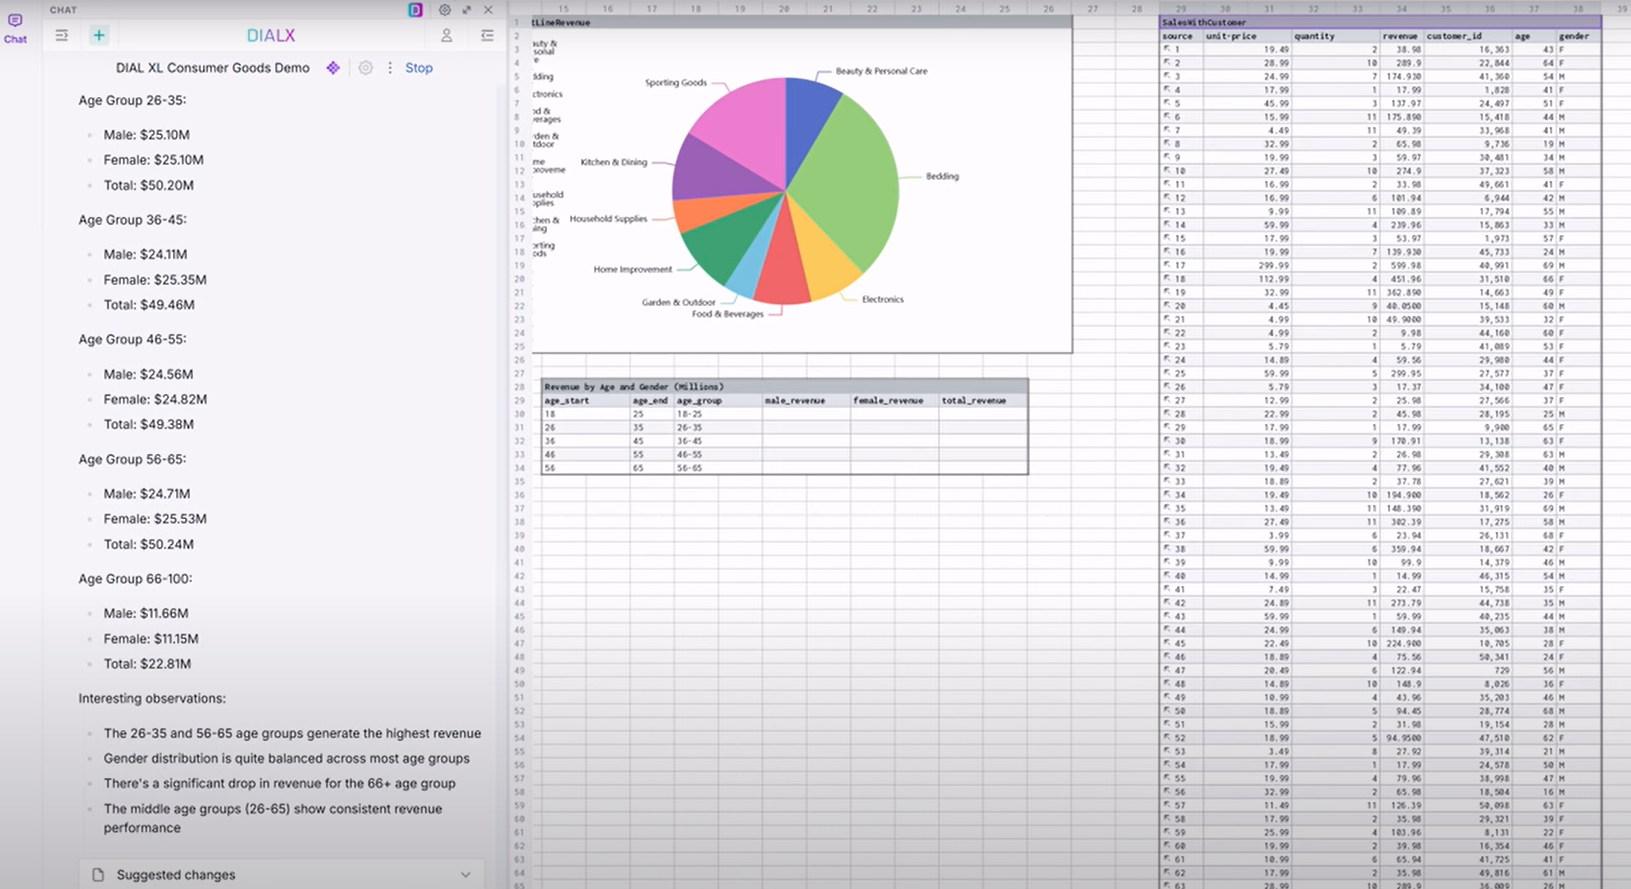1631x889 pixels.
Task: Open the conversation settings gear next to title
Action: 366,68
